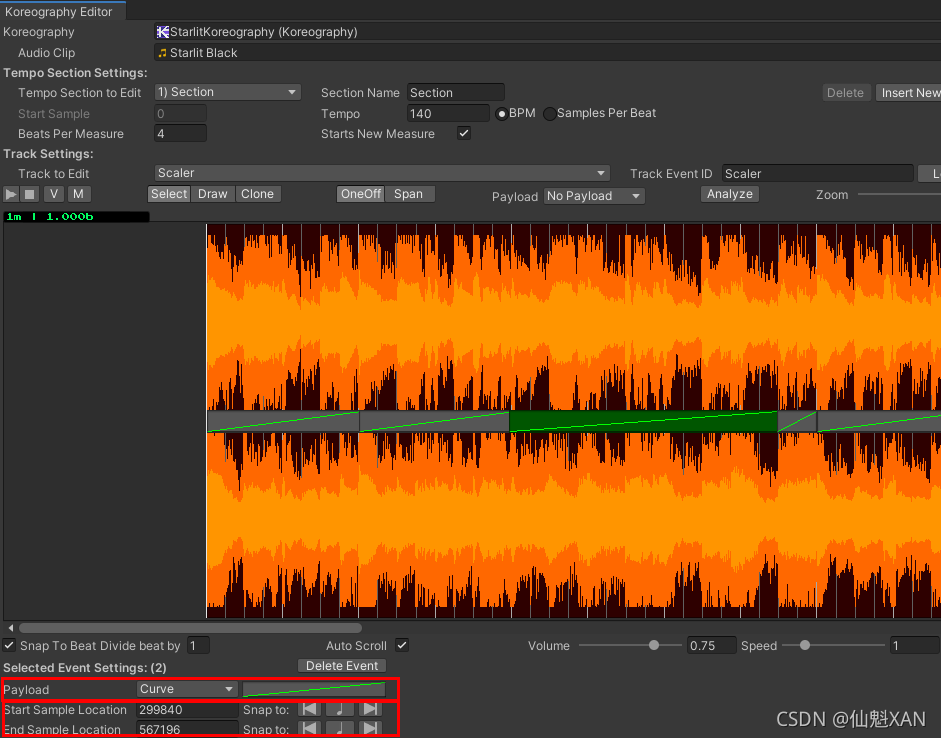Select the first grey span event on the track
Viewport: 941px width, 738px height.
[x=283, y=421]
